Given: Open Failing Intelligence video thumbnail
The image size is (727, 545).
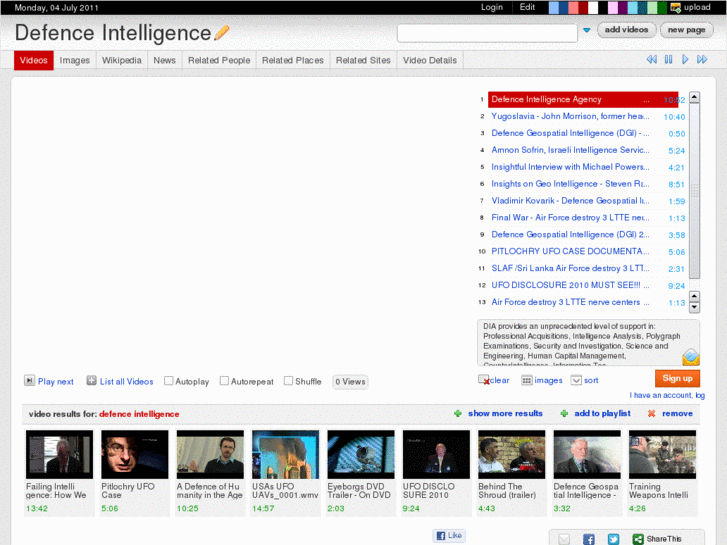Looking at the screenshot, I should pyautogui.click(x=59, y=454).
